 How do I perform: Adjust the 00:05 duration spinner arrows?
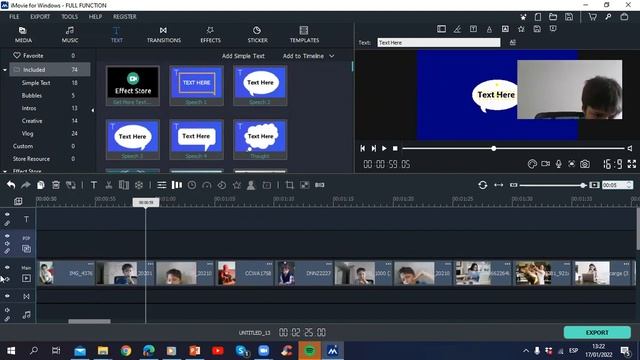629,185
